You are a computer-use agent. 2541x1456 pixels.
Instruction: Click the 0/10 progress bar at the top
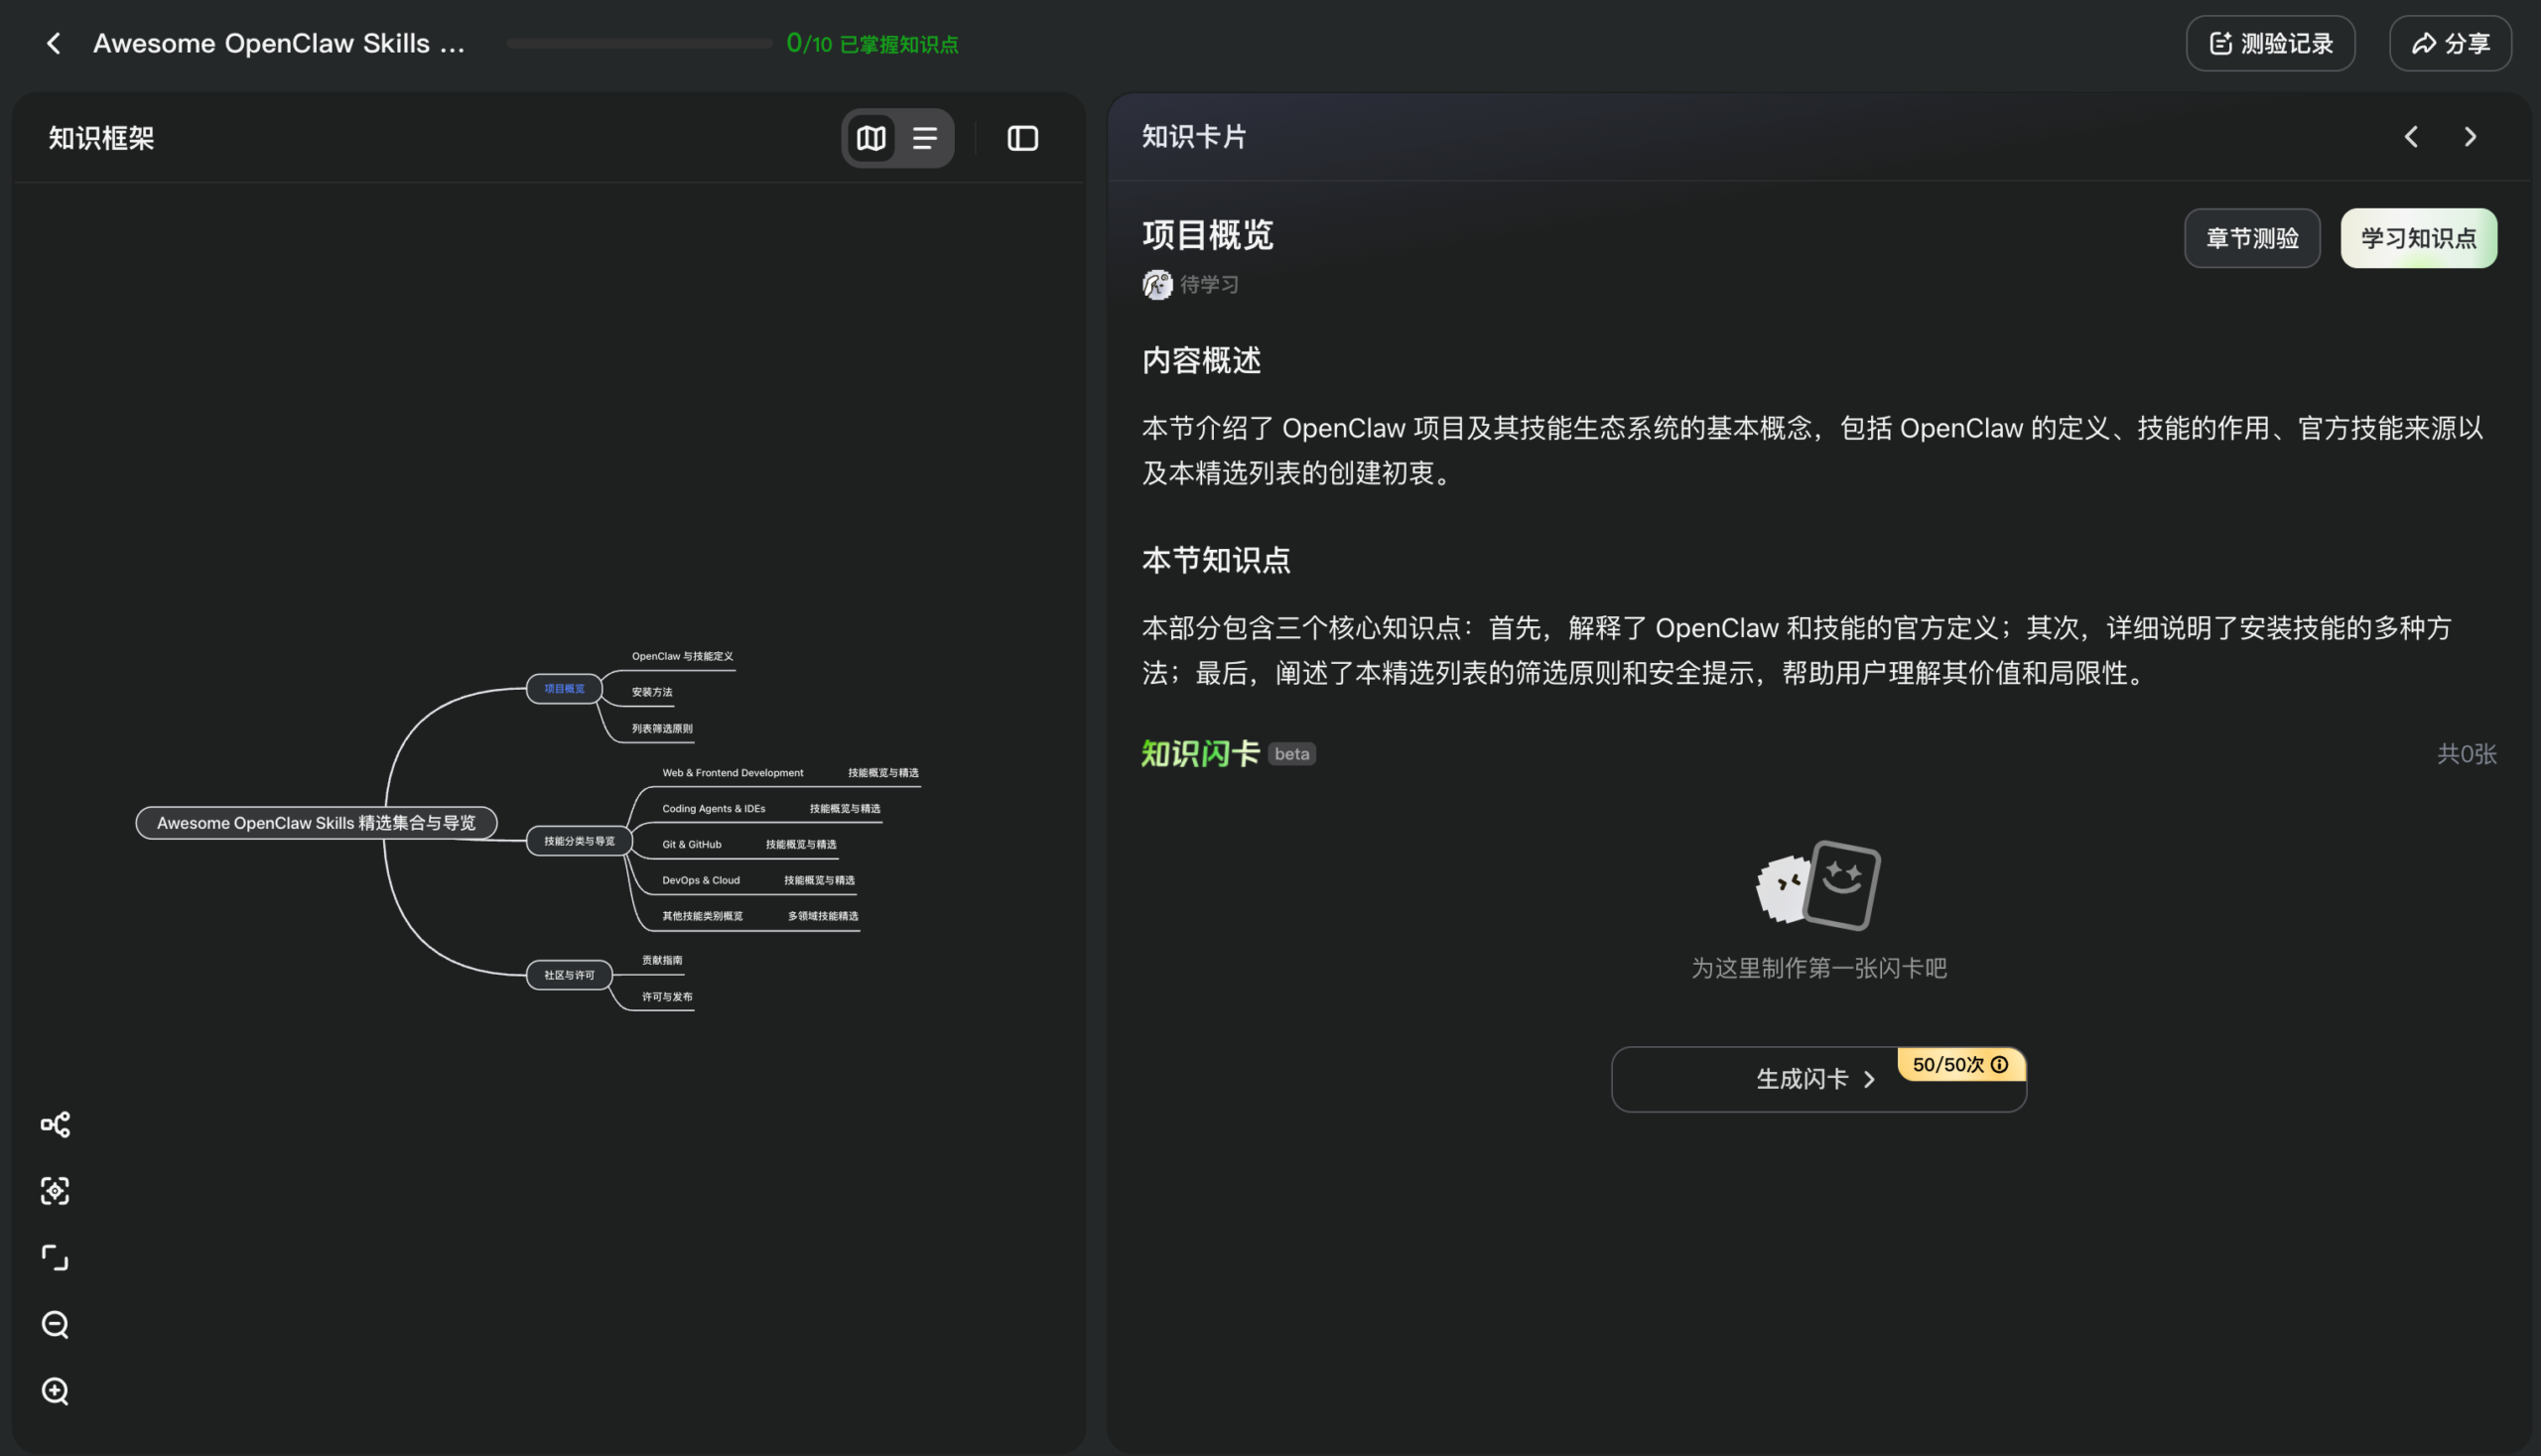coord(639,43)
